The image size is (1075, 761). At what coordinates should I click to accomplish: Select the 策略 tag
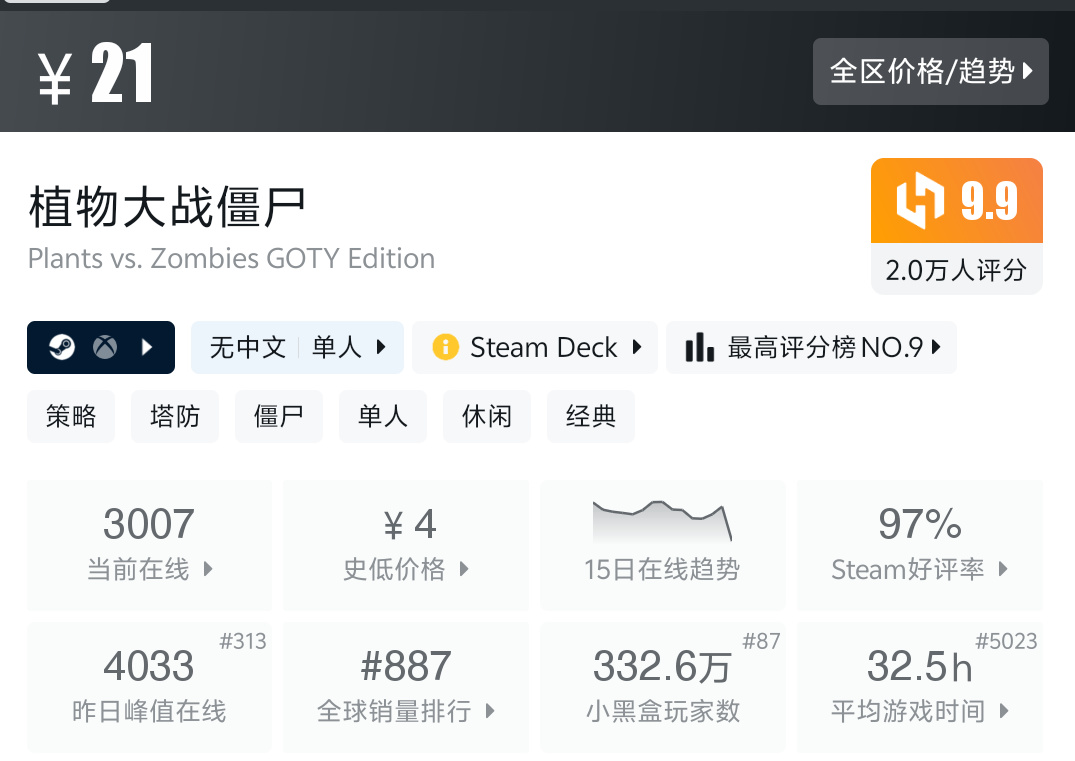click(71, 416)
